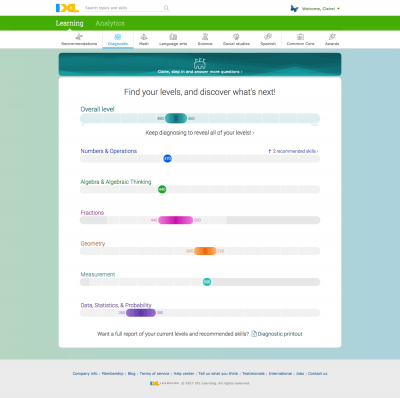Screen dimensions: 400x398
Task: Open the International footer link
Action: [x=280, y=374]
